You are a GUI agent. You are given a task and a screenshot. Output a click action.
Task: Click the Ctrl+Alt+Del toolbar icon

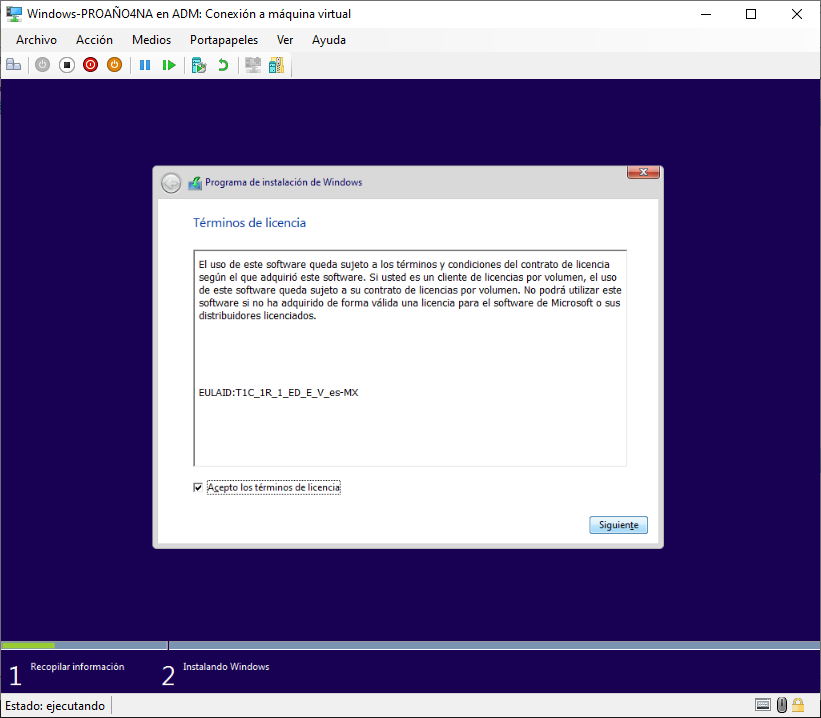coord(14,65)
